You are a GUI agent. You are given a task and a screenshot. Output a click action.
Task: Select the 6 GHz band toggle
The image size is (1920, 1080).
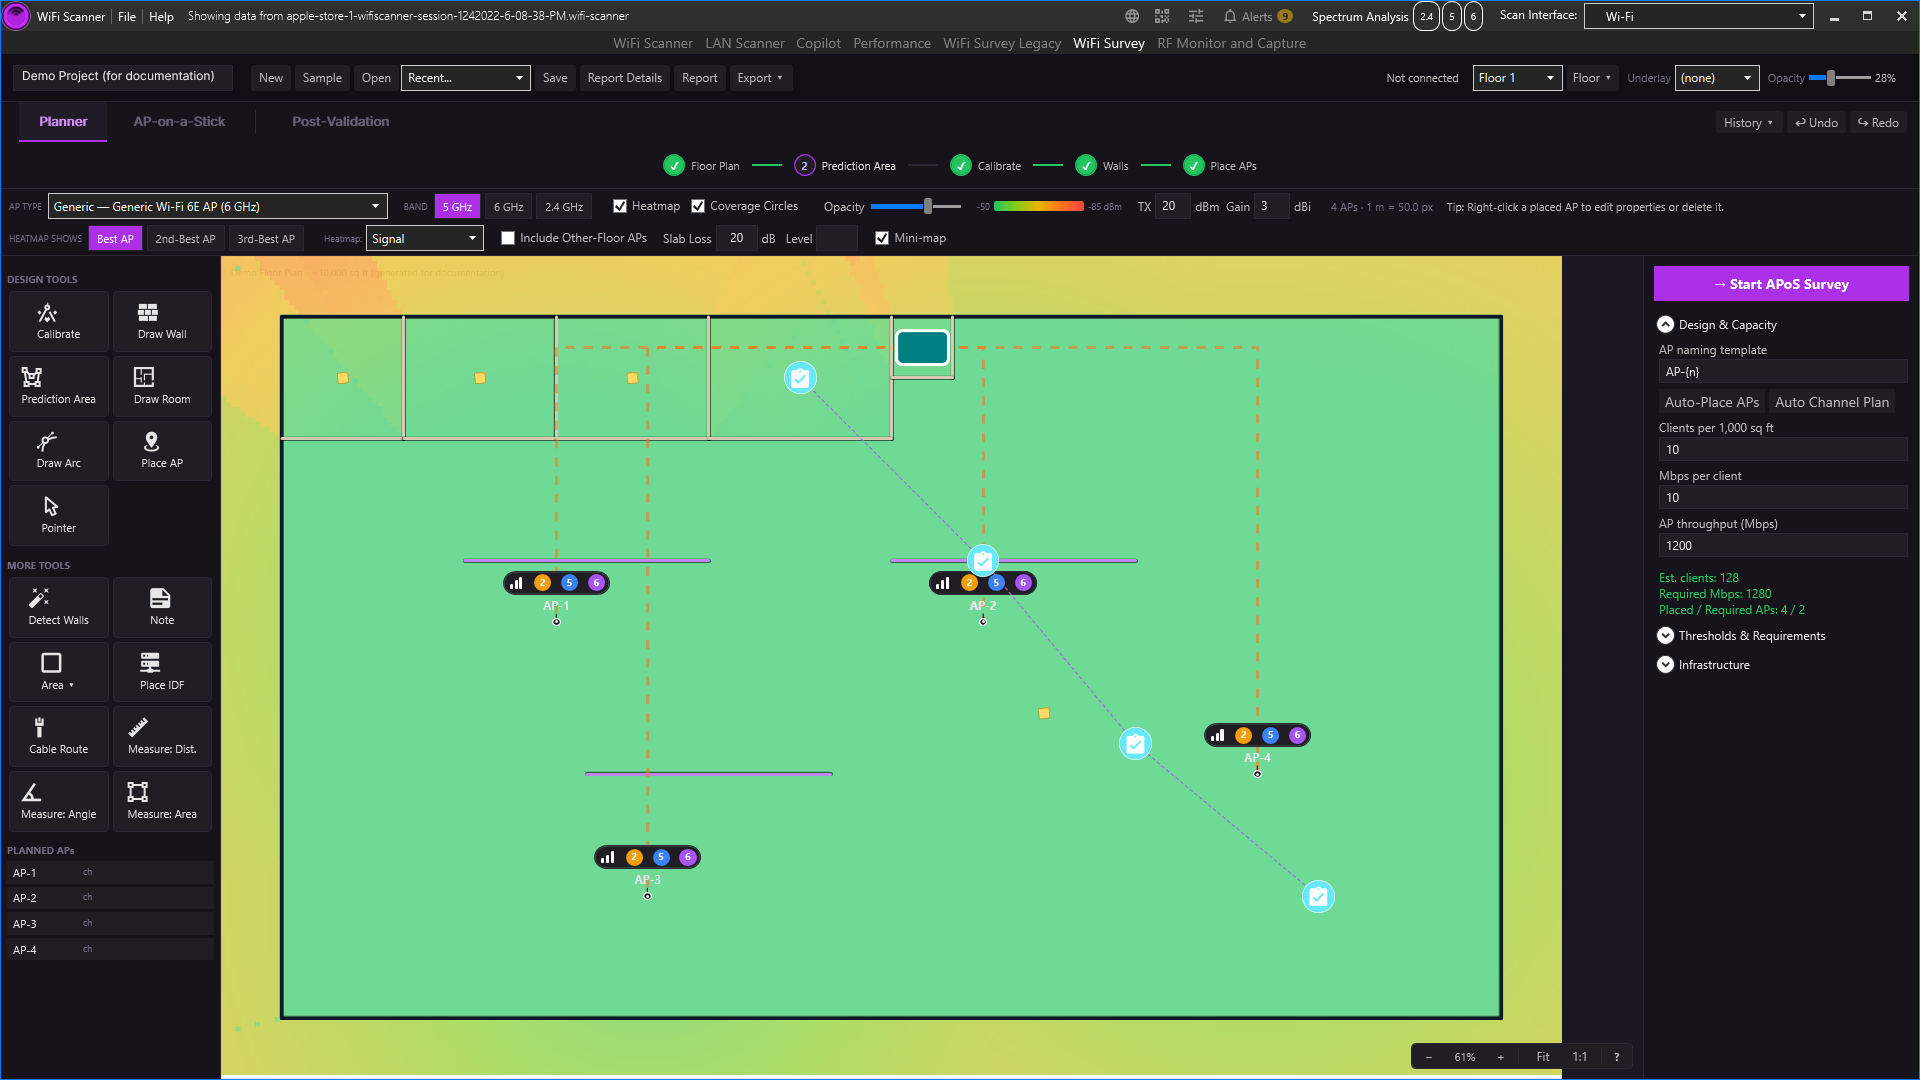click(x=509, y=207)
